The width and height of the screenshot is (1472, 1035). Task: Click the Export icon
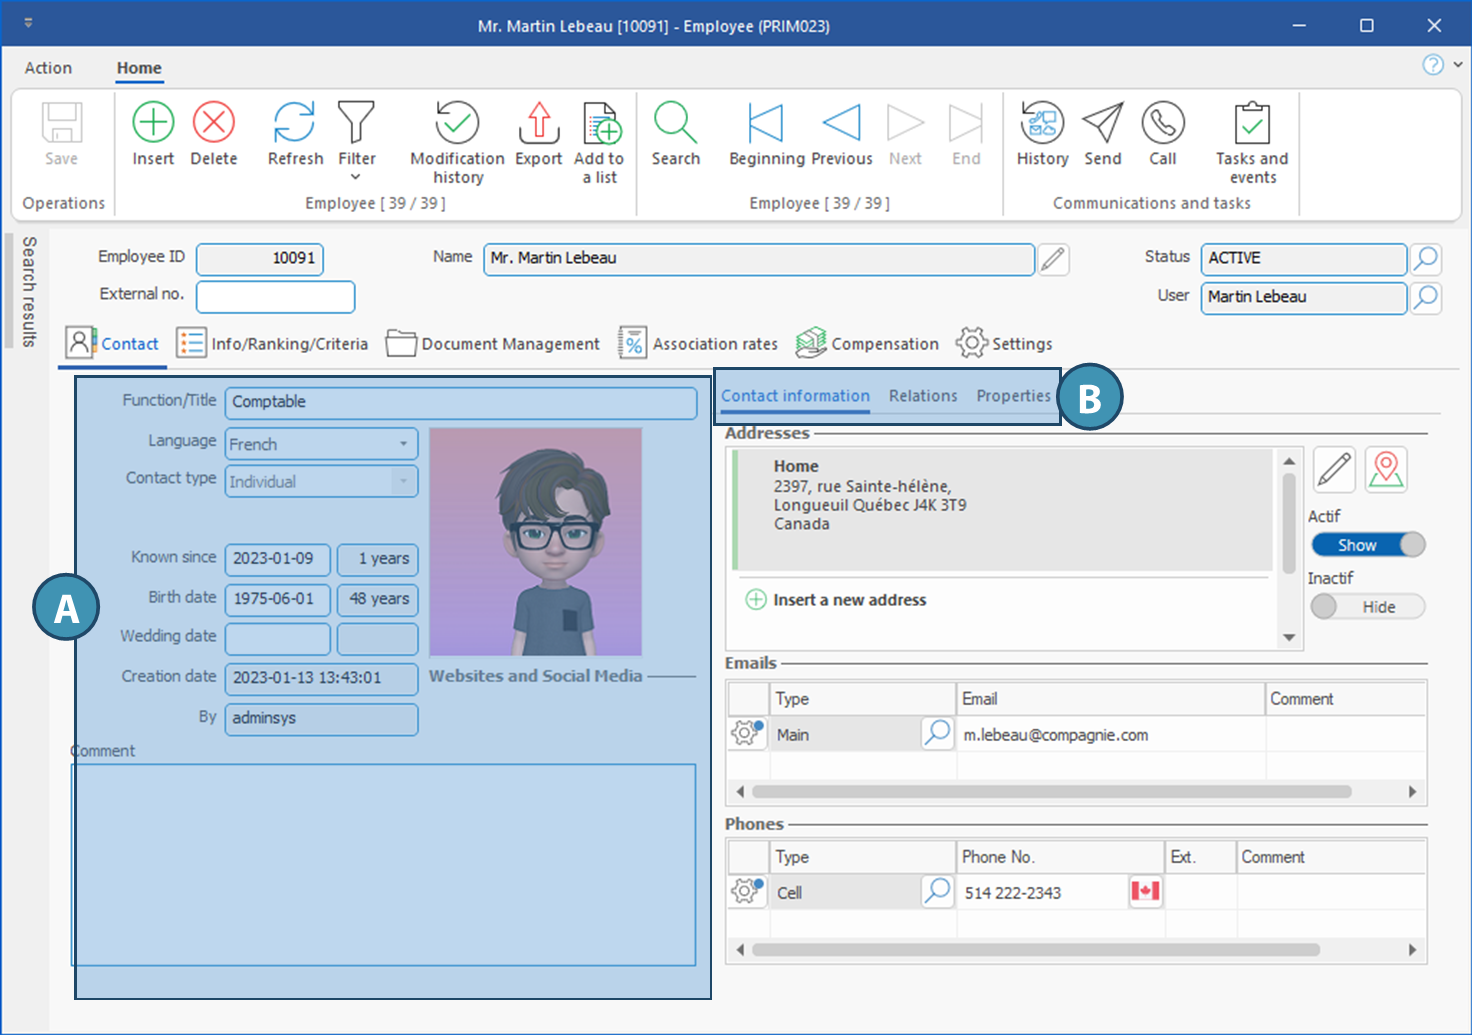(x=538, y=123)
